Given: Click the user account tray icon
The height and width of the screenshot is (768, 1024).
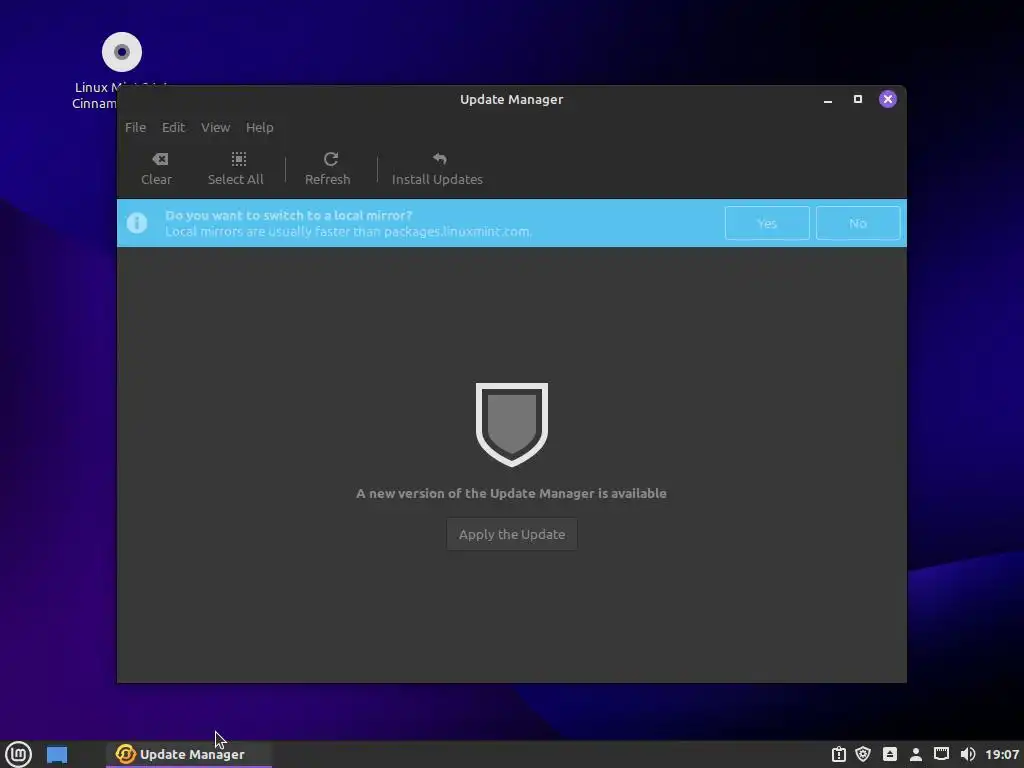Looking at the screenshot, I should (x=916, y=754).
